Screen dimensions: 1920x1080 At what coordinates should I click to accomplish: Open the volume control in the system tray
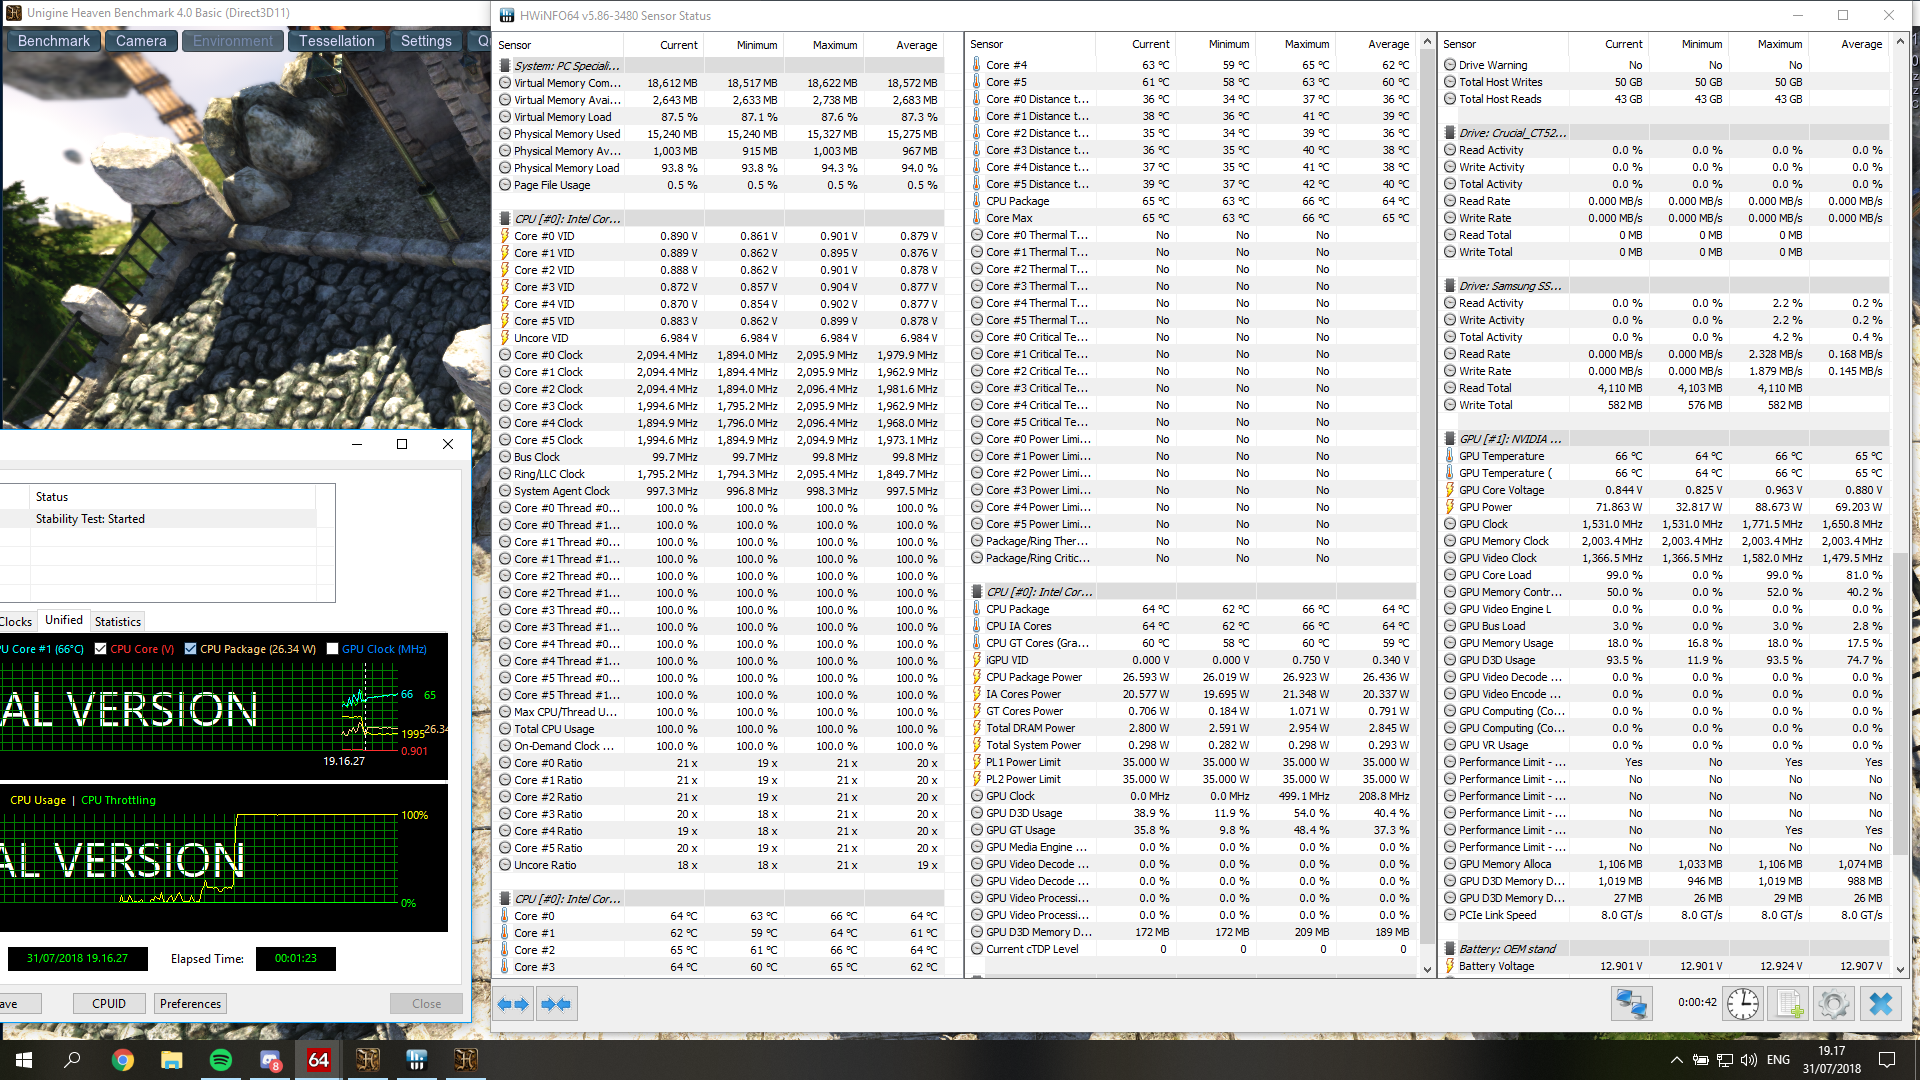pos(1748,1060)
